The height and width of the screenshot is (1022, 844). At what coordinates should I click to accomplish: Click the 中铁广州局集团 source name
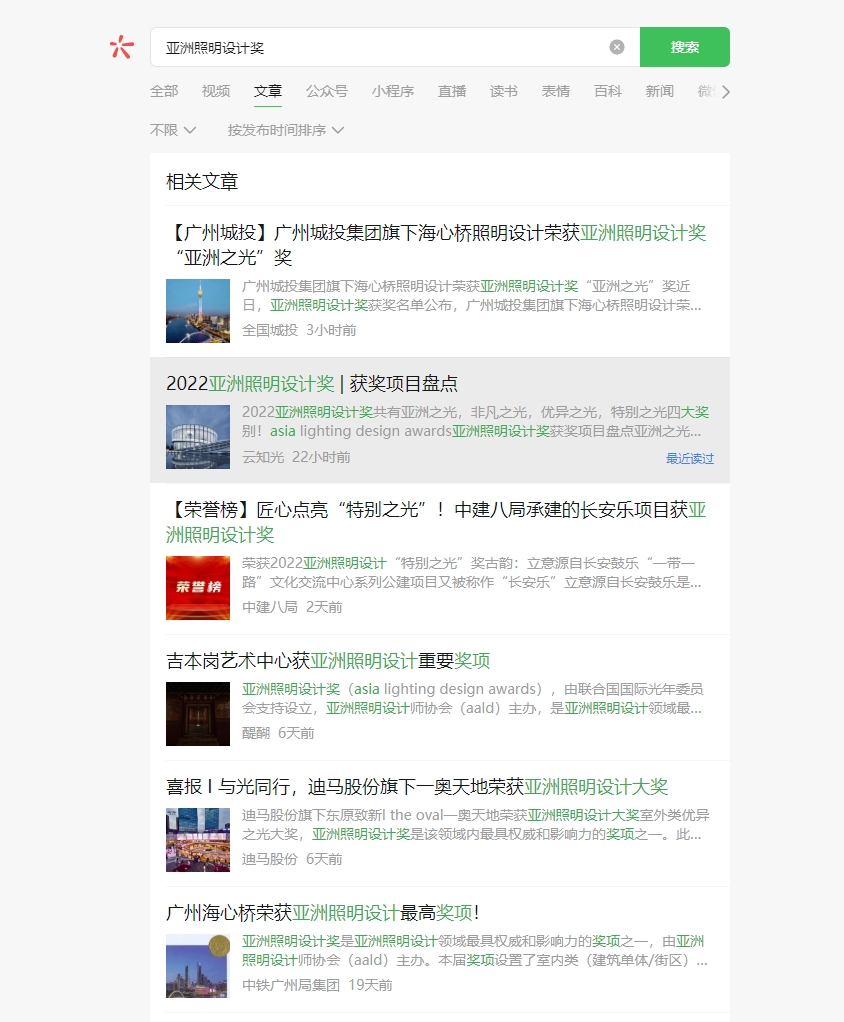291,985
